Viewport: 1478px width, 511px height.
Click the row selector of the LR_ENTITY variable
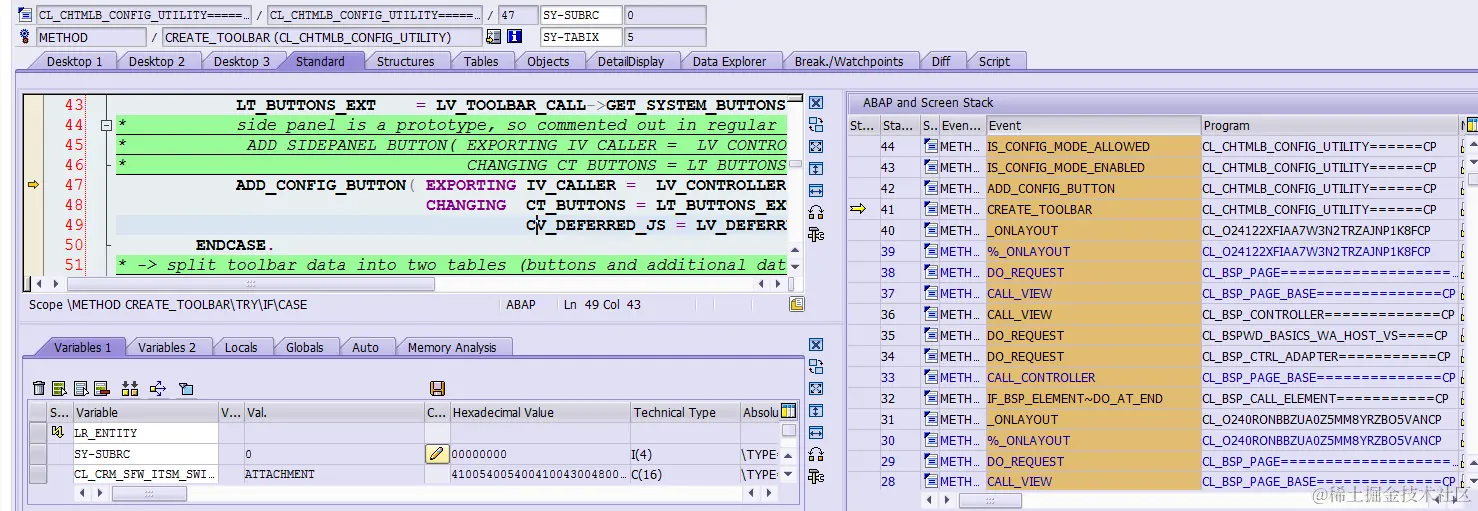pyautogui.click(x=38, y=433)
